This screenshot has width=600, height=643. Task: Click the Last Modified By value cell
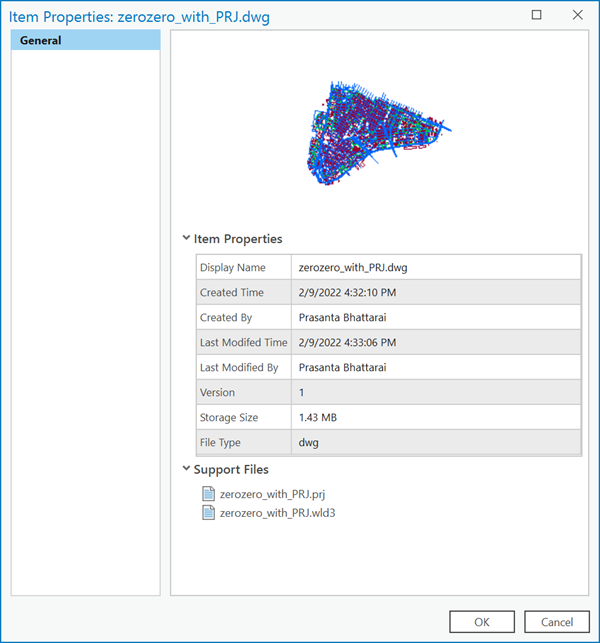(x=436, y=367)
